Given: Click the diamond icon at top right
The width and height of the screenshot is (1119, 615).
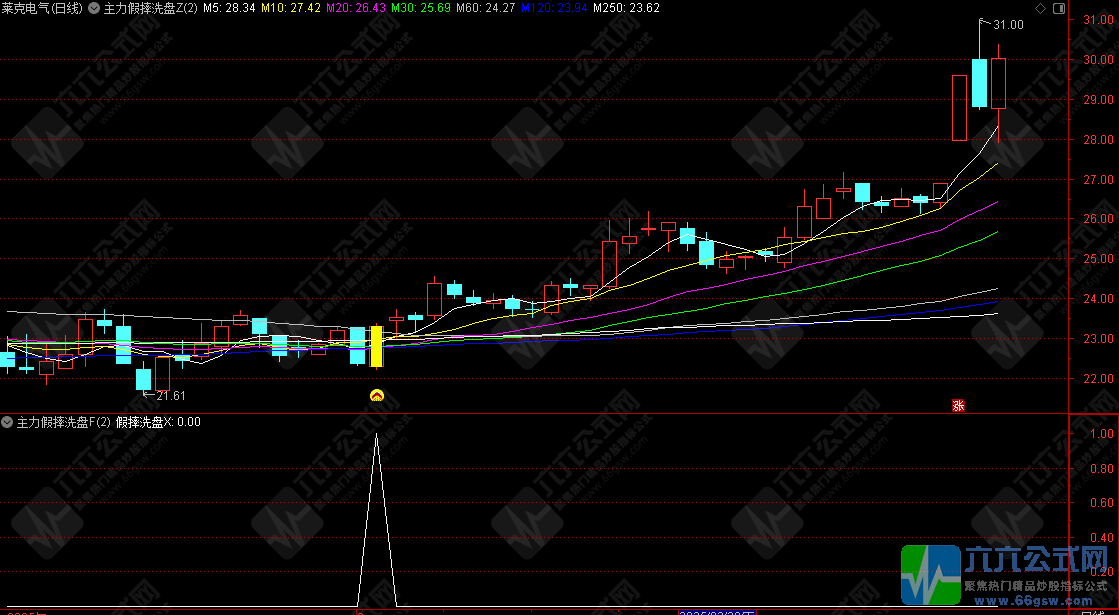Looking at the screenshot, I should 1040,8.
